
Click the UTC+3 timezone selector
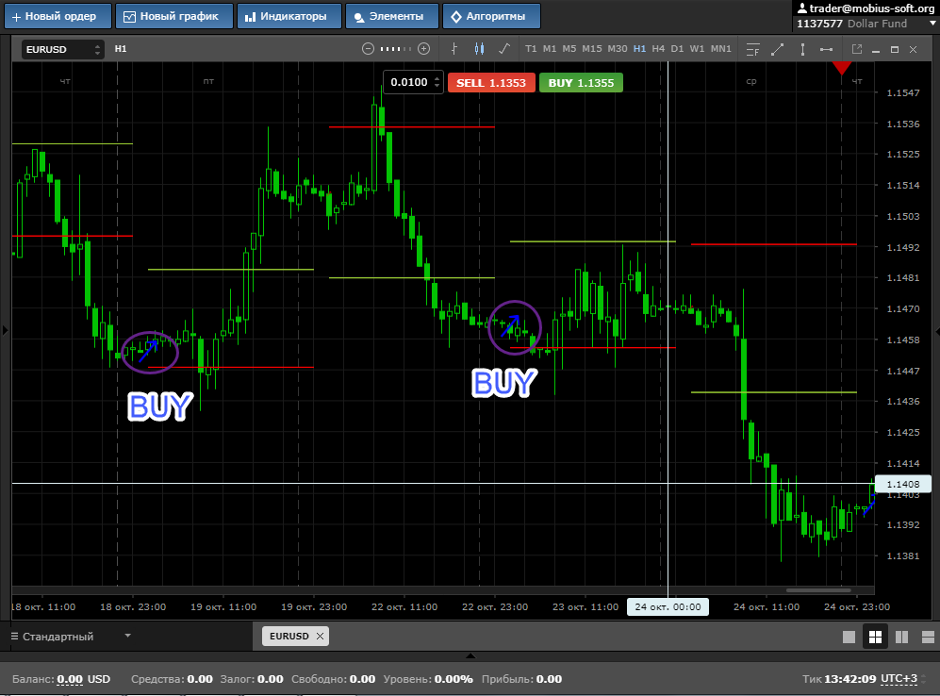point(899,679)
